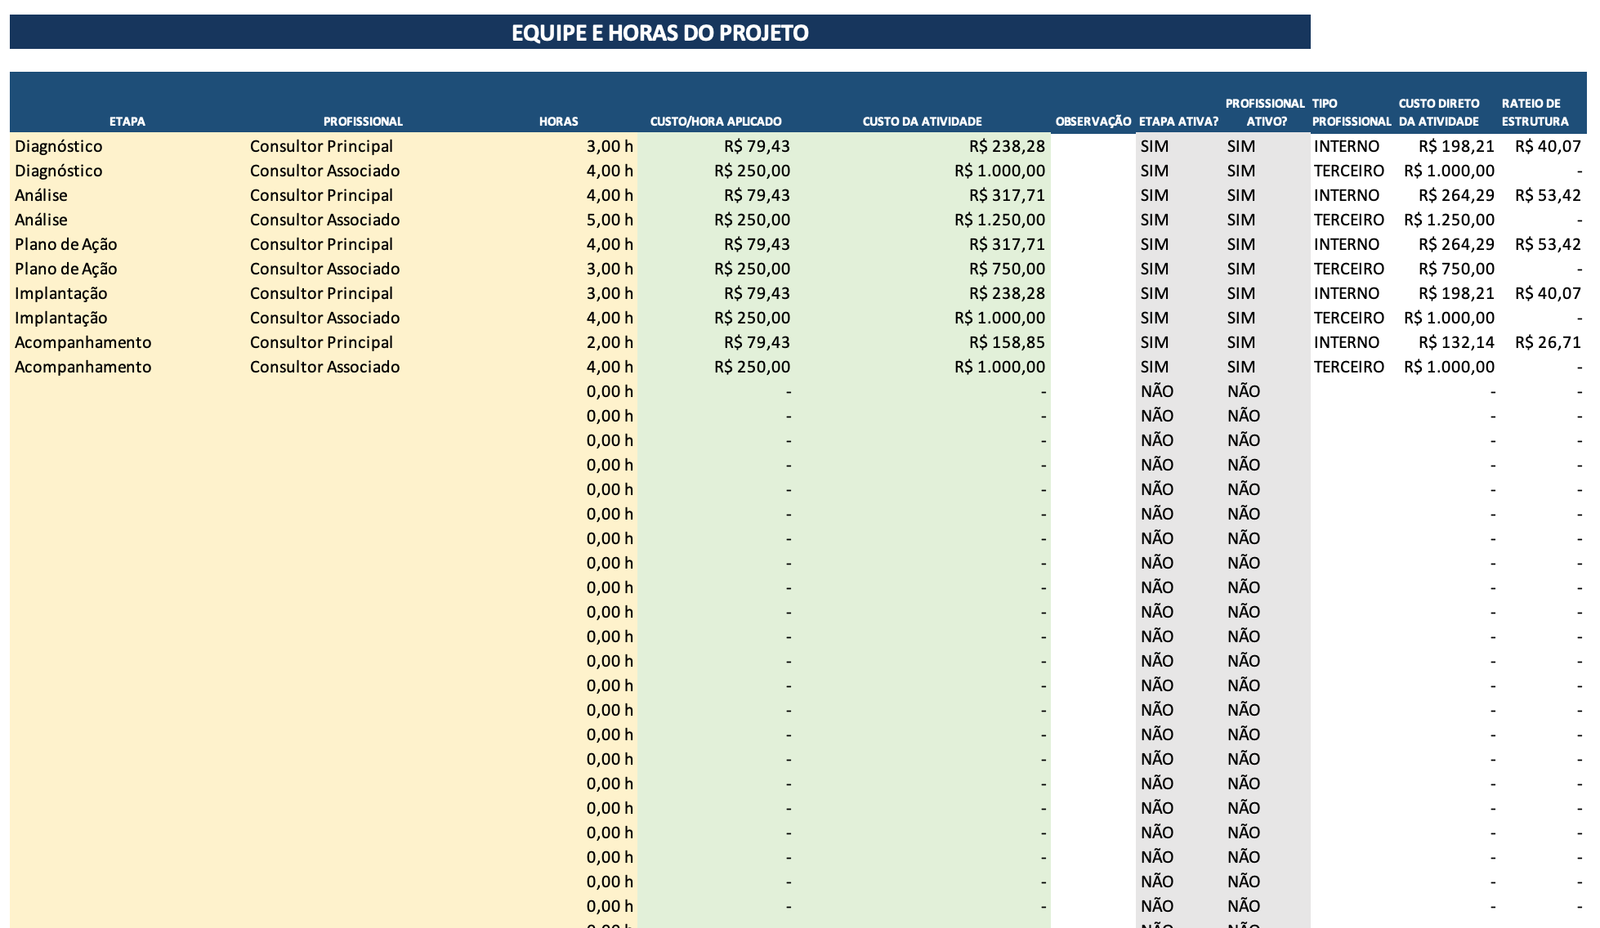This screenshot has width=1600, height=928.
Task: Select Plano de Ação in Consultor Principal row
Action: pyautogui.click(x=66, y=244)
